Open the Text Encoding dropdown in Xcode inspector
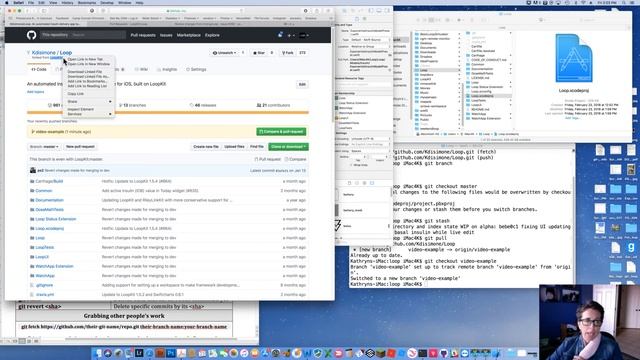Viewport: 640px width, 360px height. 370,139
